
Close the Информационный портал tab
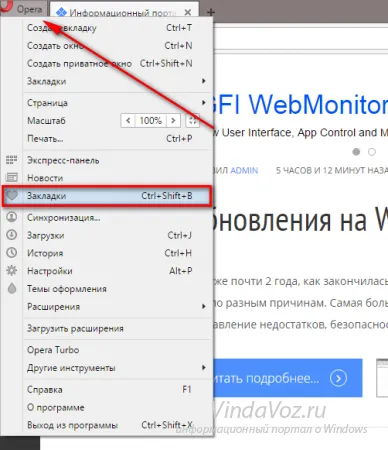[x=188, y=12]
